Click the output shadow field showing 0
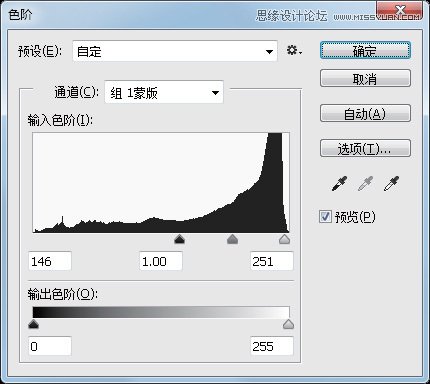 tap(50, 346)
